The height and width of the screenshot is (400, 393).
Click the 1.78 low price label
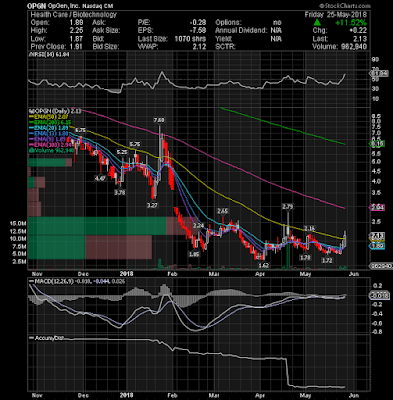pos(305,258)
